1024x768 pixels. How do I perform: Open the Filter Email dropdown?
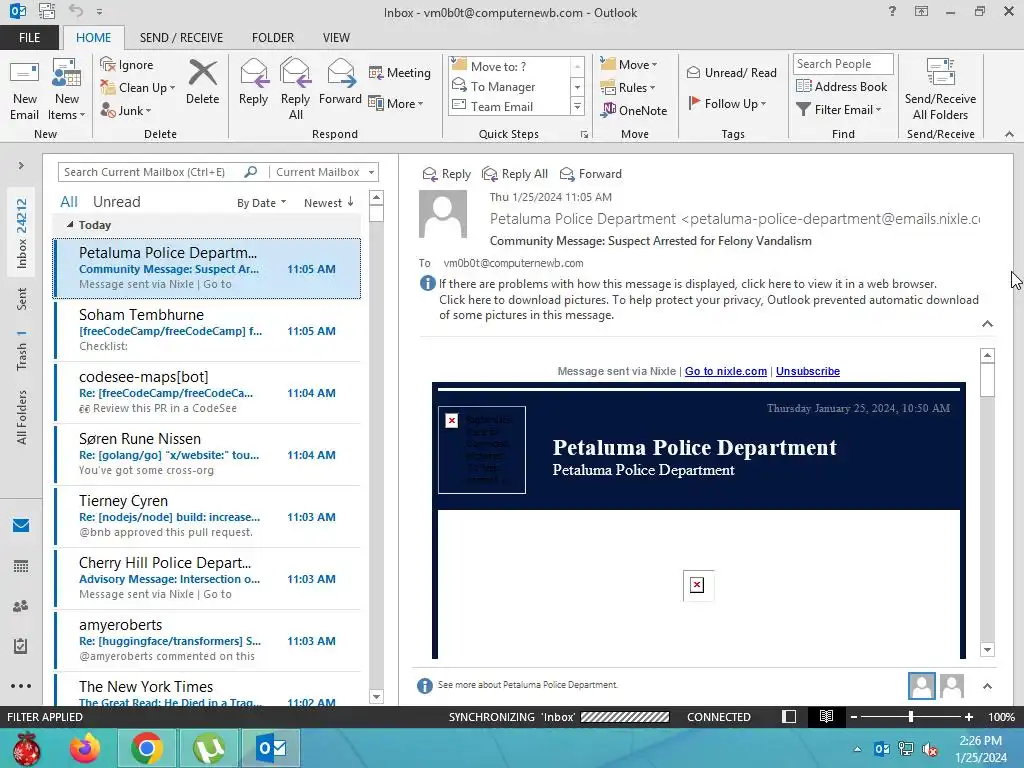click(839, 110)
